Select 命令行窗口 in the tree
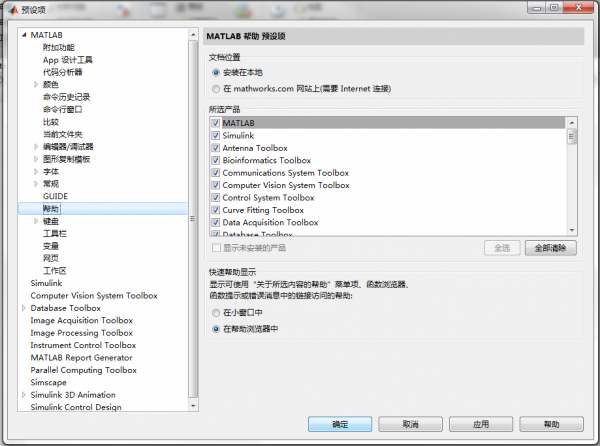This screenshot has height=446, width=600. click(x=62, y=109)
